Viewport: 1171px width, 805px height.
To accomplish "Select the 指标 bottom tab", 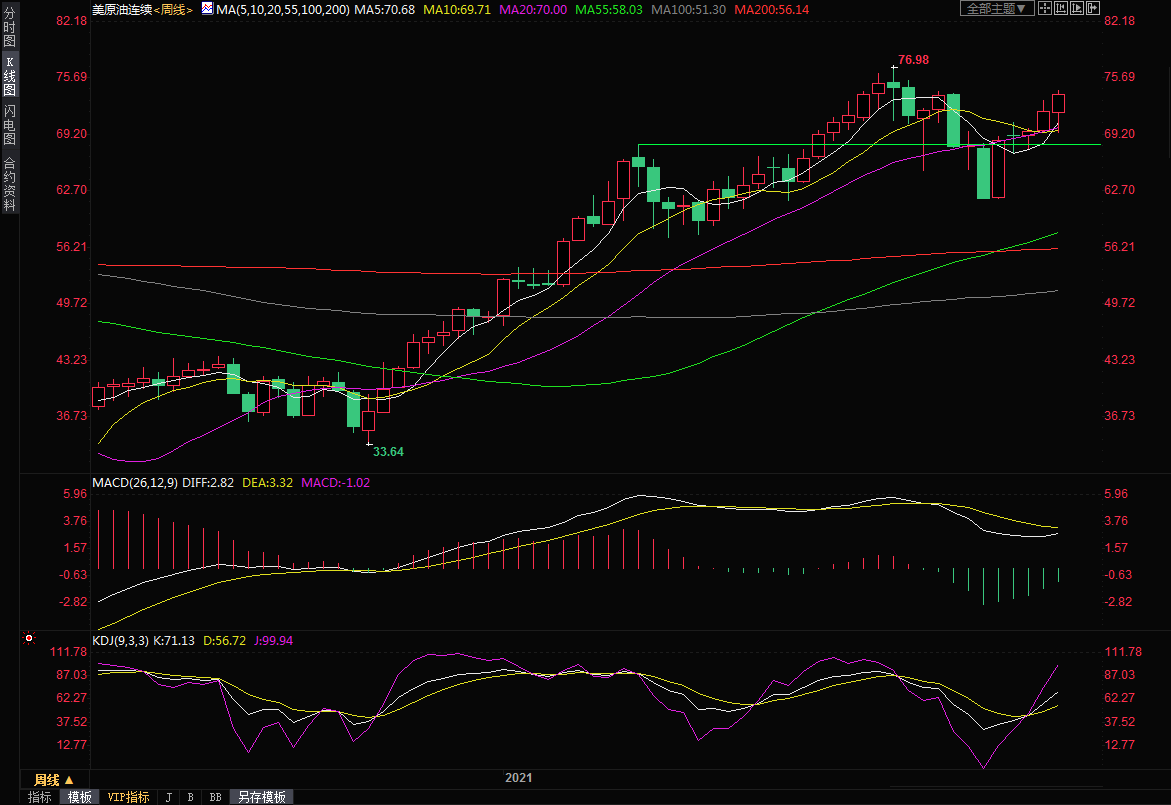I will tap(40, 797).
